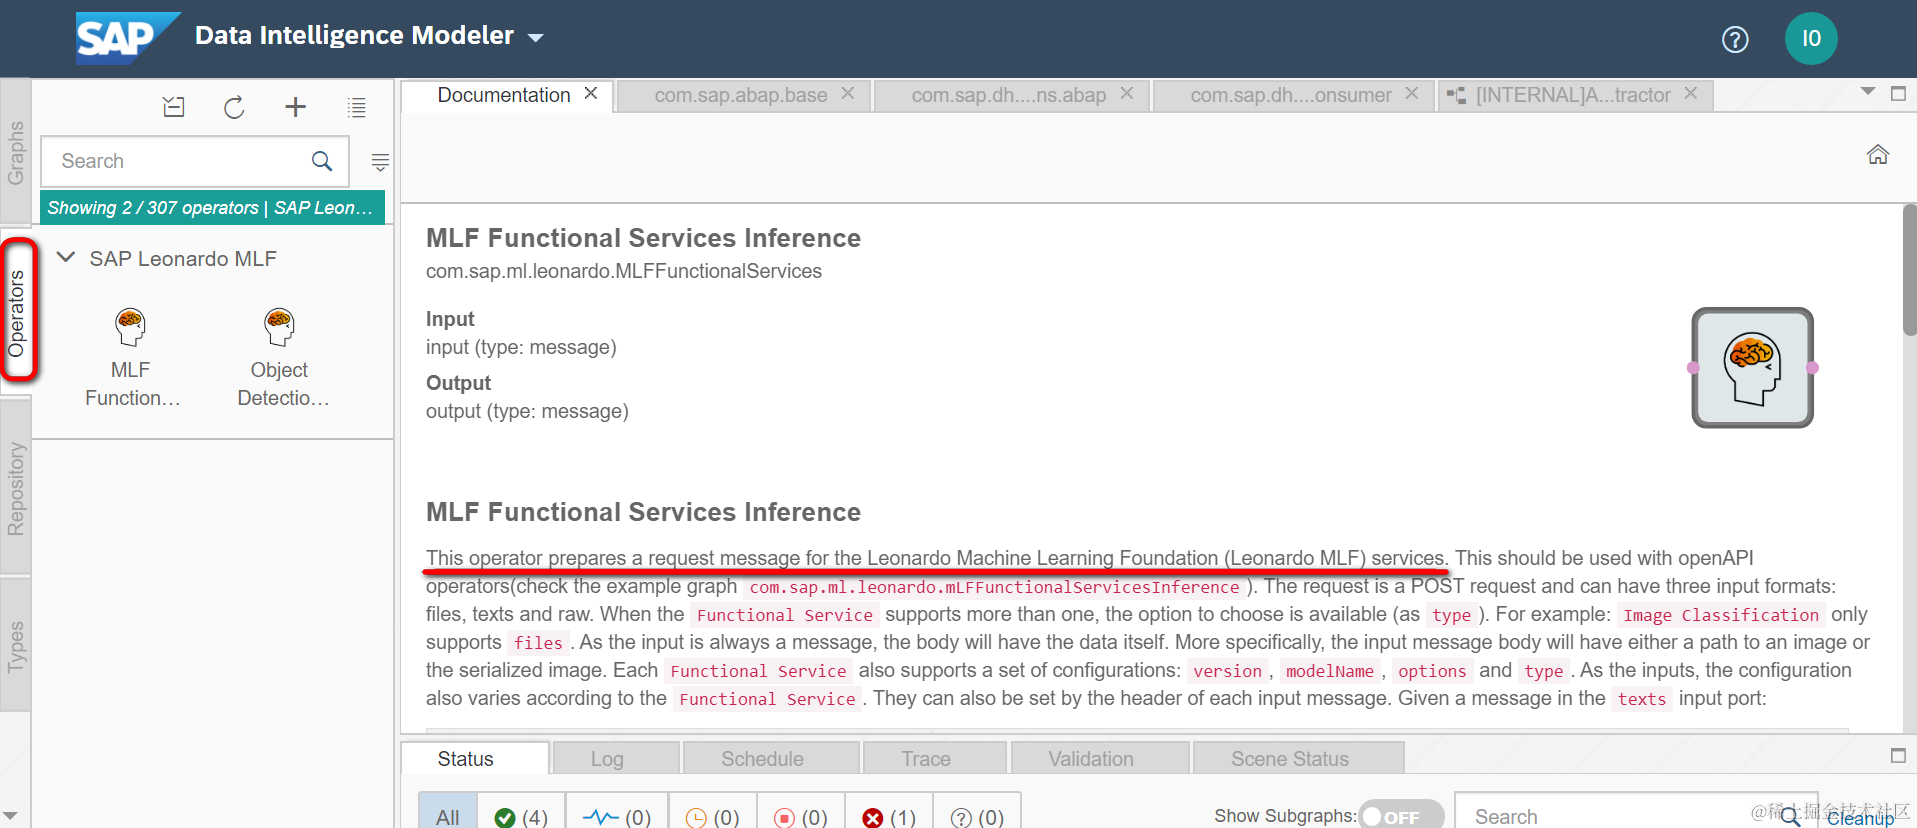Click the Cleanup button
The image size is (1917, 828).
[x=1861, y=818]
